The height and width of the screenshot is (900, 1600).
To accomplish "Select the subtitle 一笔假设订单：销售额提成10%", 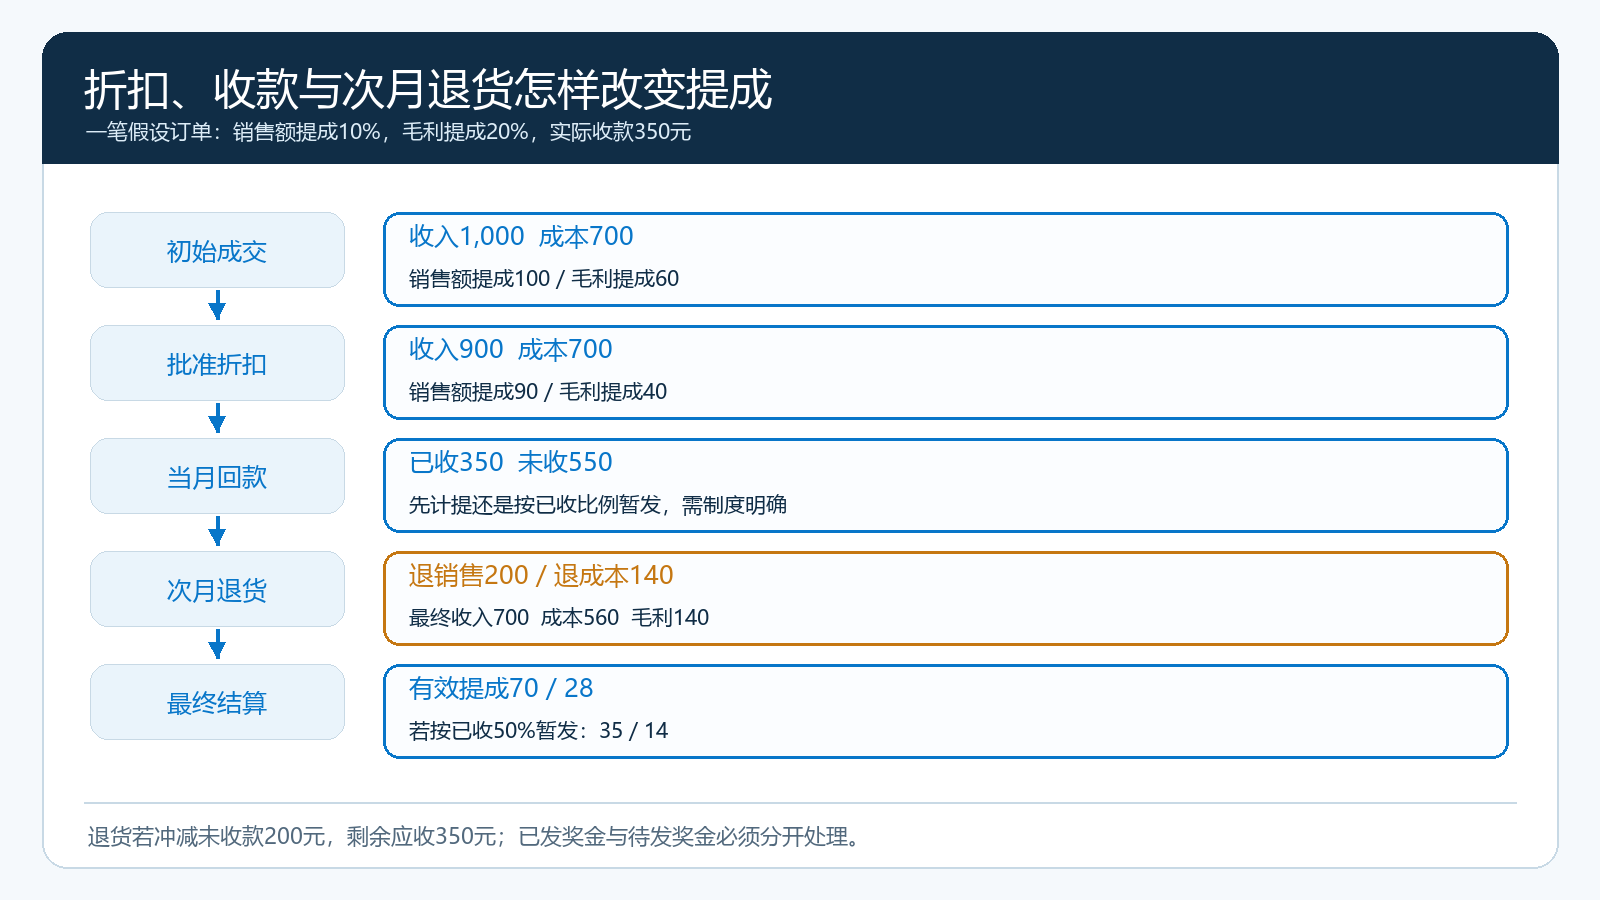I will click(233, 132).
